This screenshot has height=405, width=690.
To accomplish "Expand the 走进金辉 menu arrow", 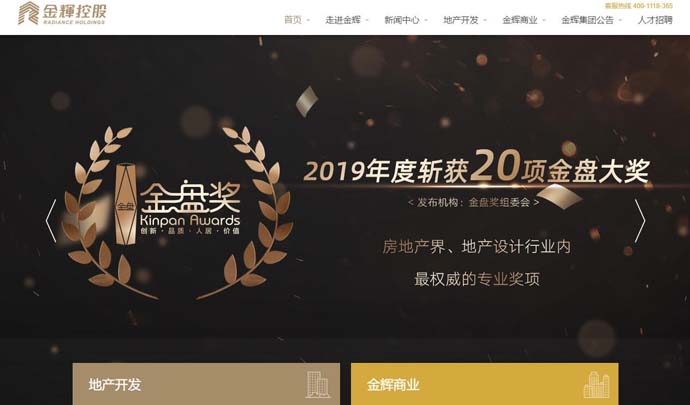I will pyautogui.click(x=367, y=20).
